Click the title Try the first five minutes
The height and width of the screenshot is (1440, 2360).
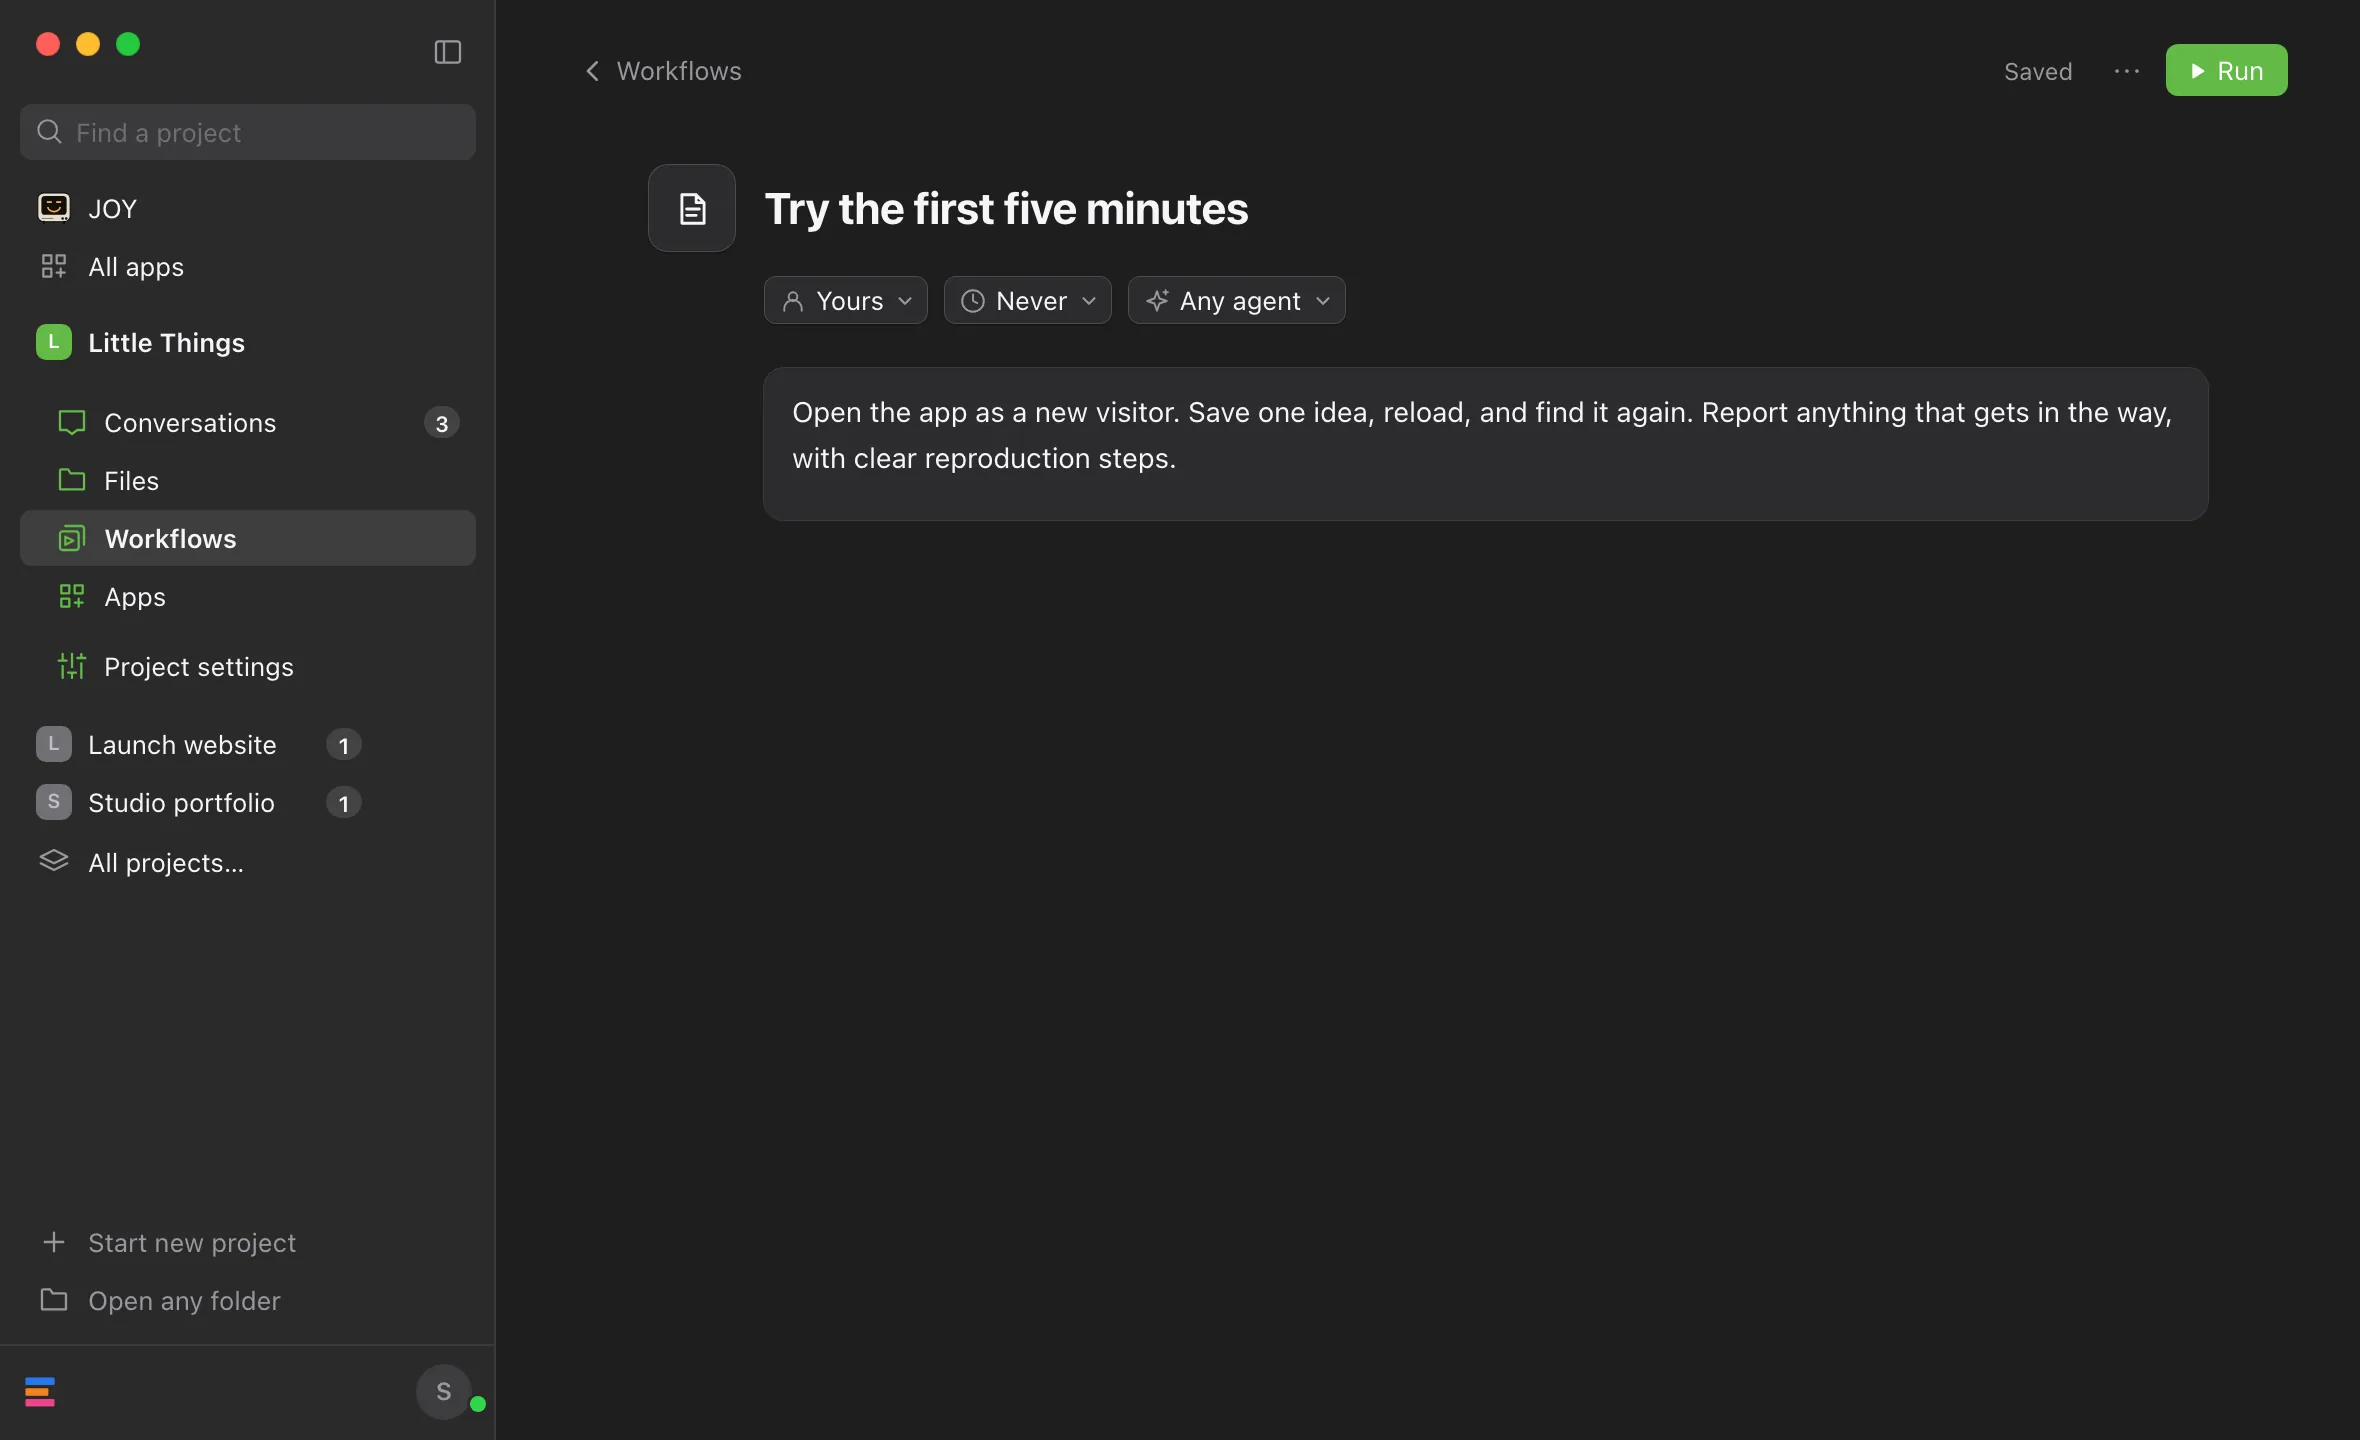coord(1006,208)
